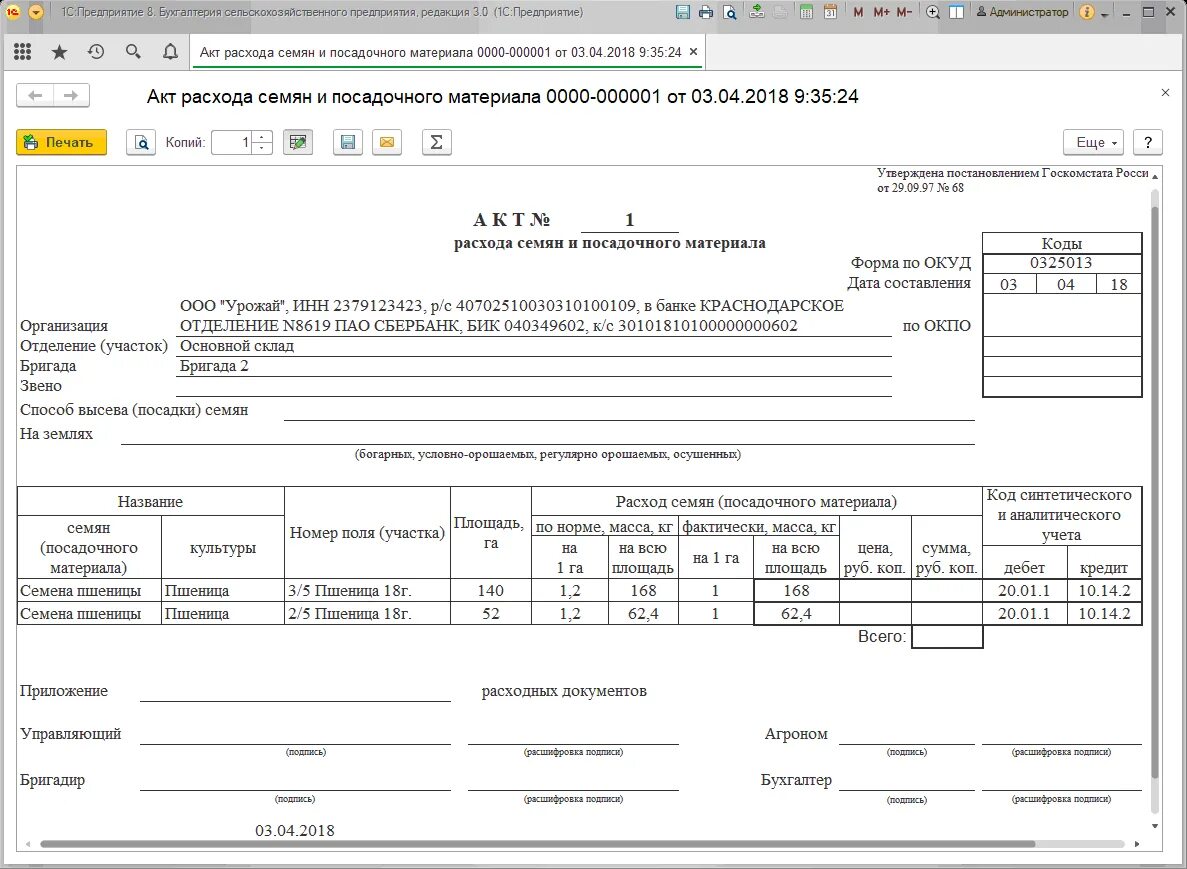Open print preview in the title bar

[729, 12]
